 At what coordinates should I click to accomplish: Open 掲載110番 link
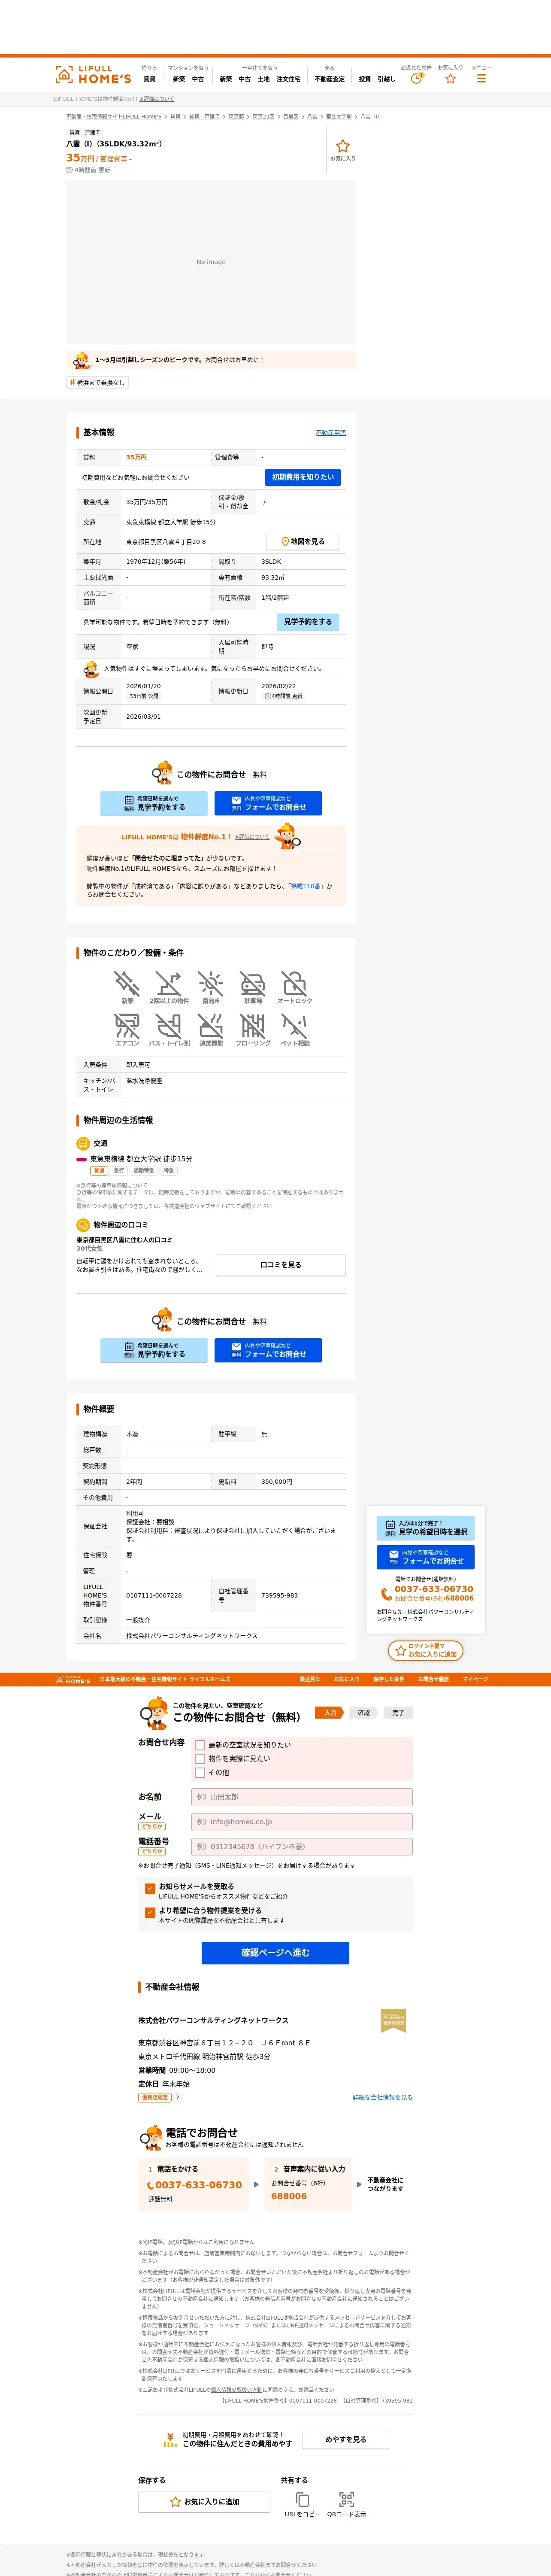click(305, 886)
